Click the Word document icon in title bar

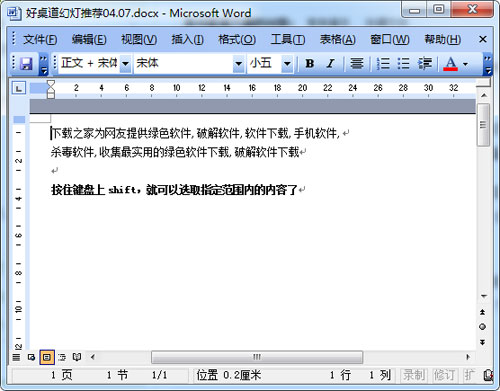pos(13,13)
